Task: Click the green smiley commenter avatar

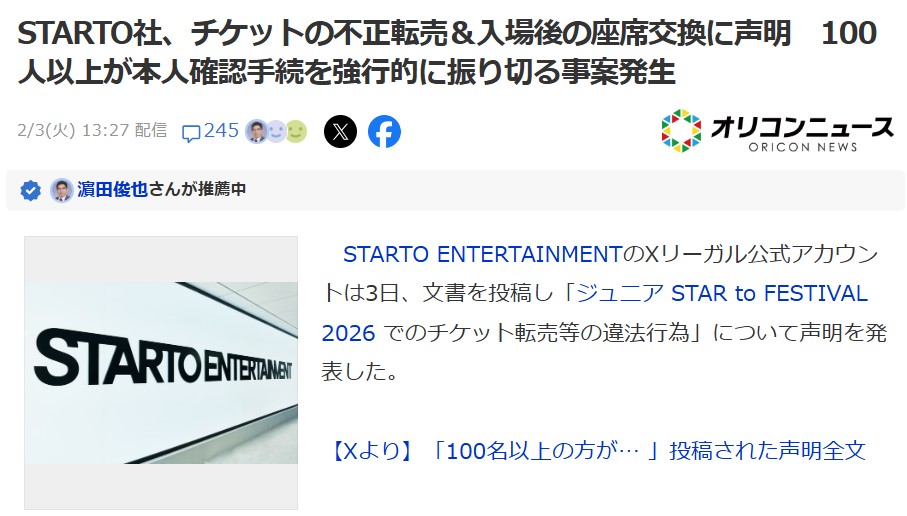Action: [296, 131]
